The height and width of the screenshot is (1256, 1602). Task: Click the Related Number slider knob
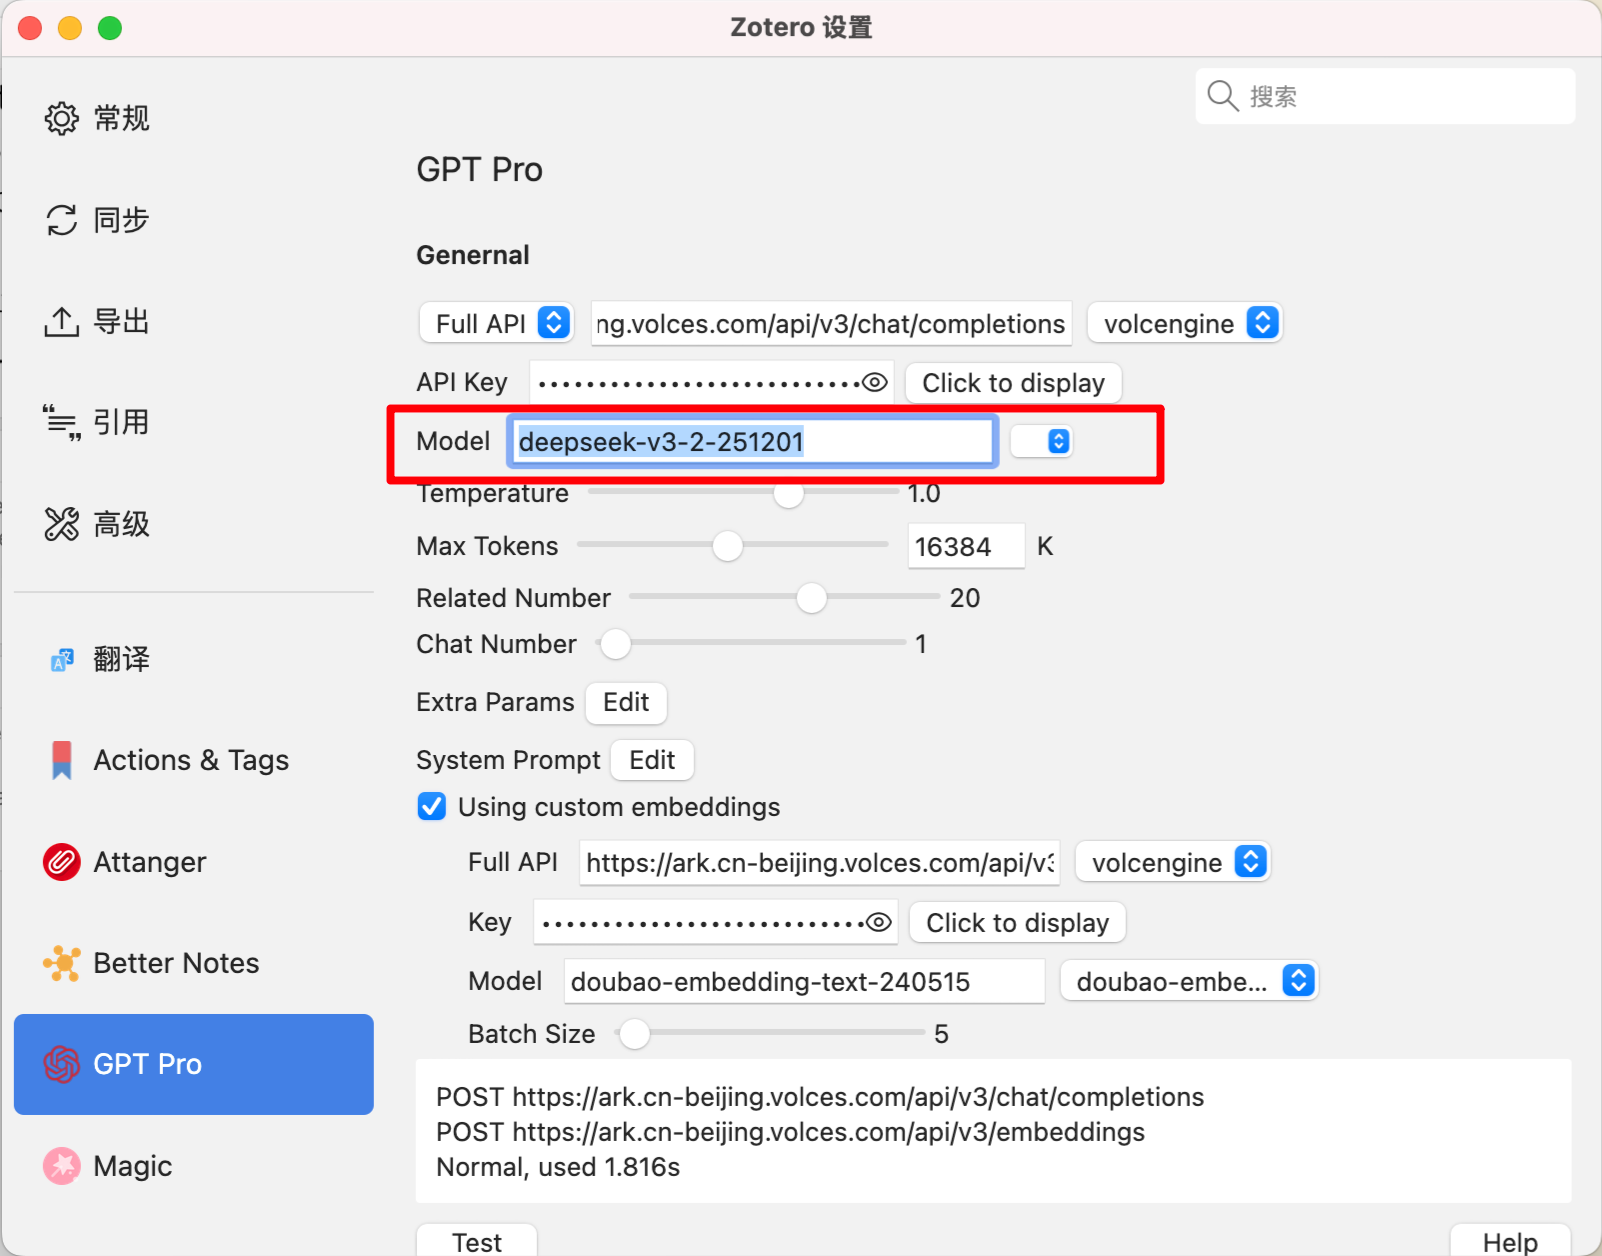[x=812, y=598]
